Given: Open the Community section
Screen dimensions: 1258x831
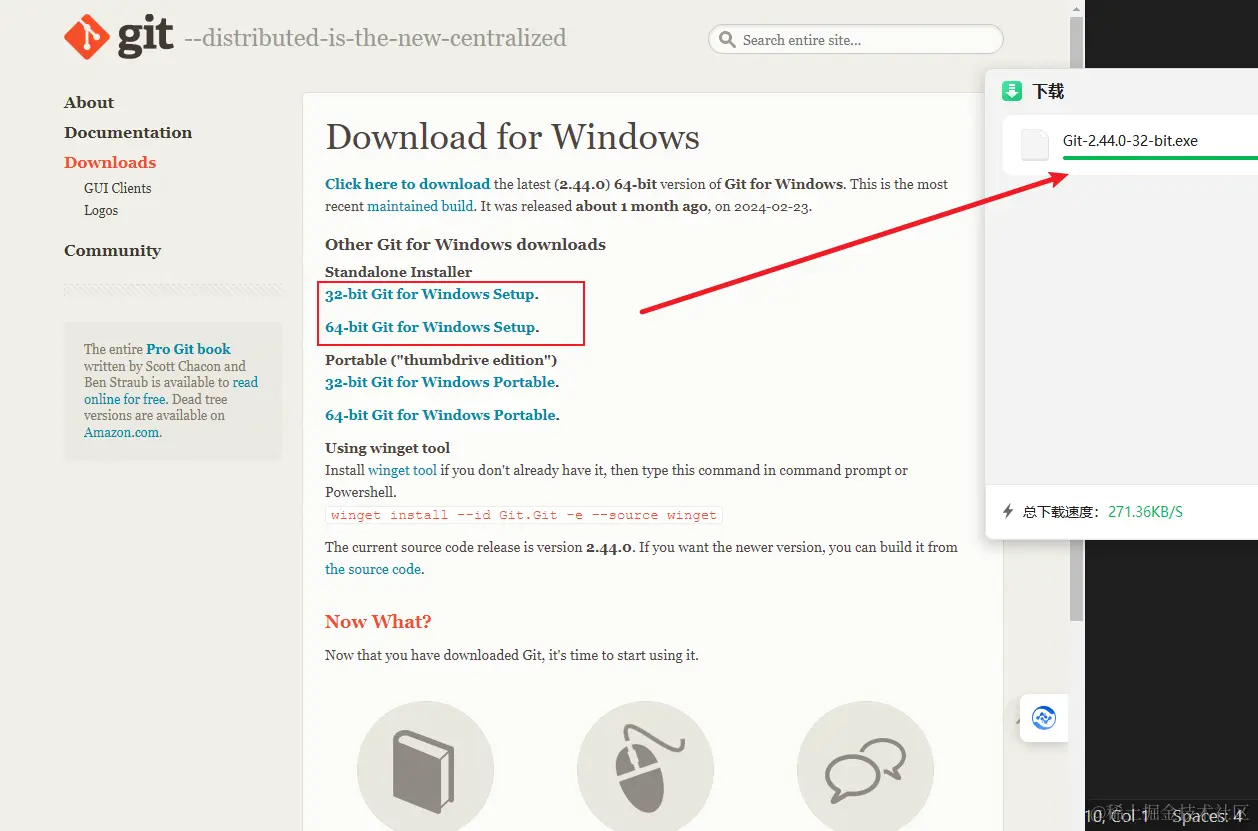Looking at the screenshot, I should [112, 250].
